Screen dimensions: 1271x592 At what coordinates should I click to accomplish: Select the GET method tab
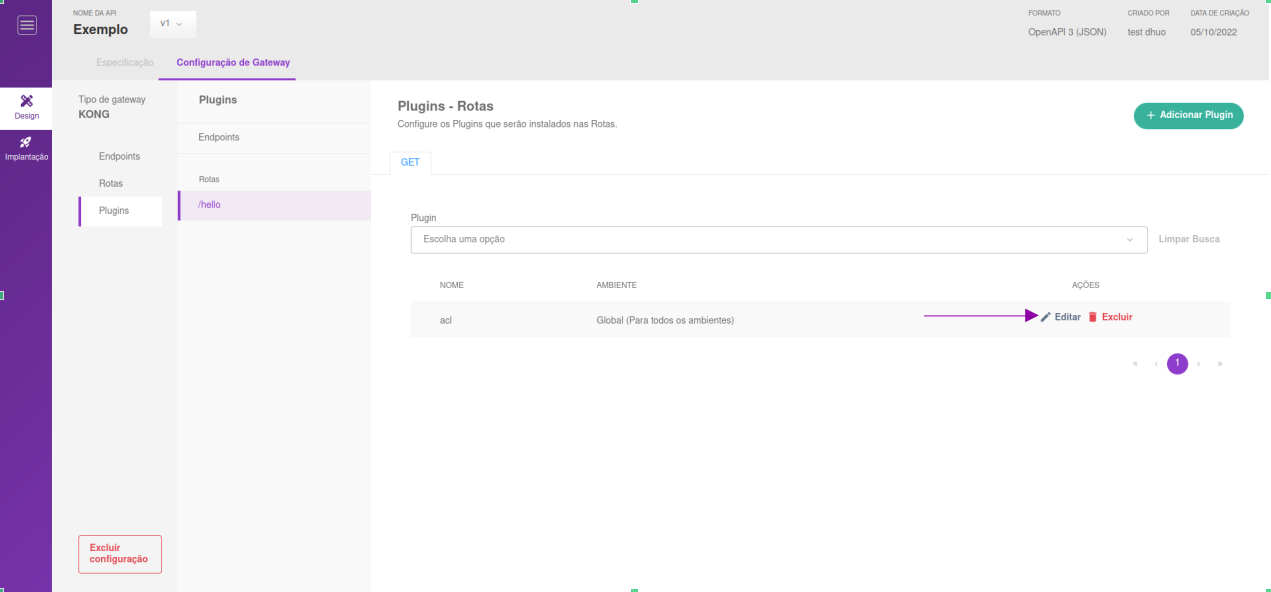pos(410,162)
